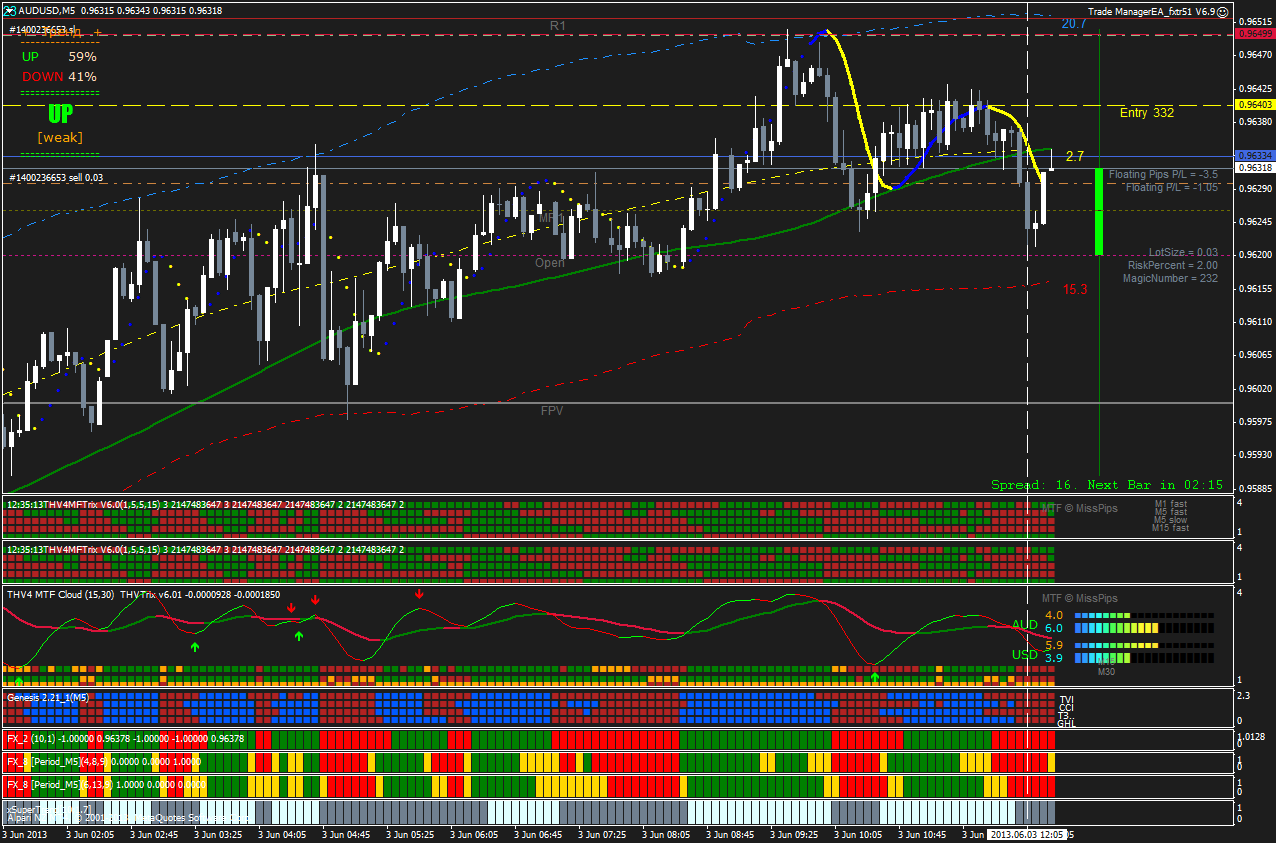Click the M30 label under strength meters
Viewport: 1276px width, 843px height.
point(1106,672)
